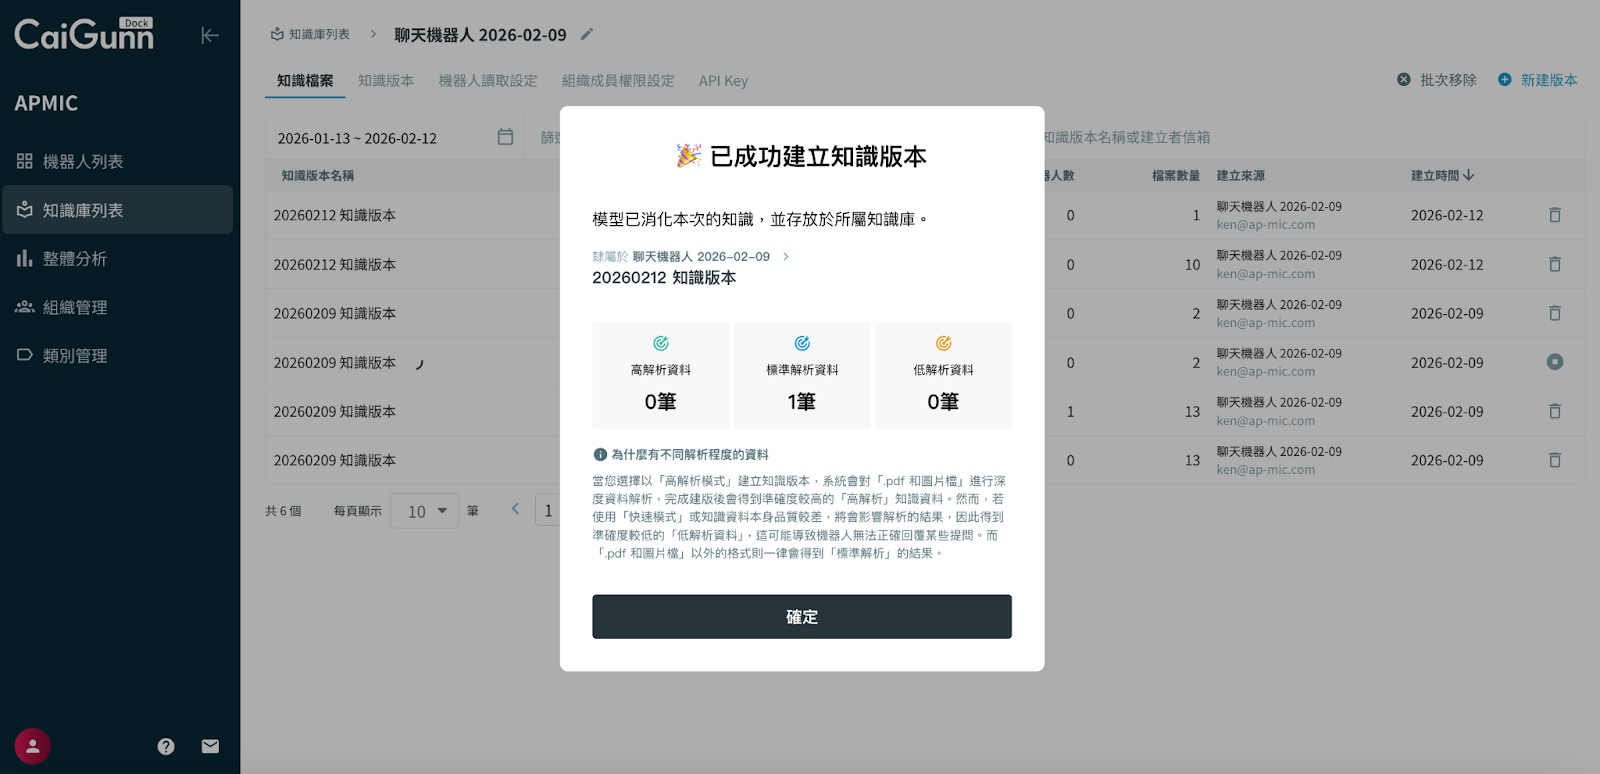Click the 為什麼有不同解析程度的資料 info icon
Screen dimensions: 1600x774
point(600,454)
